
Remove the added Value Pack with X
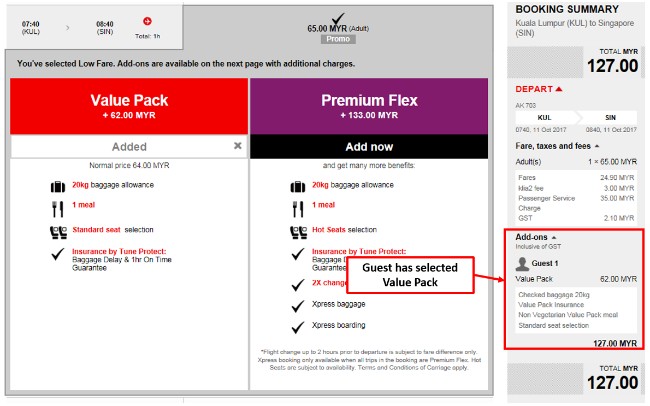237,145
